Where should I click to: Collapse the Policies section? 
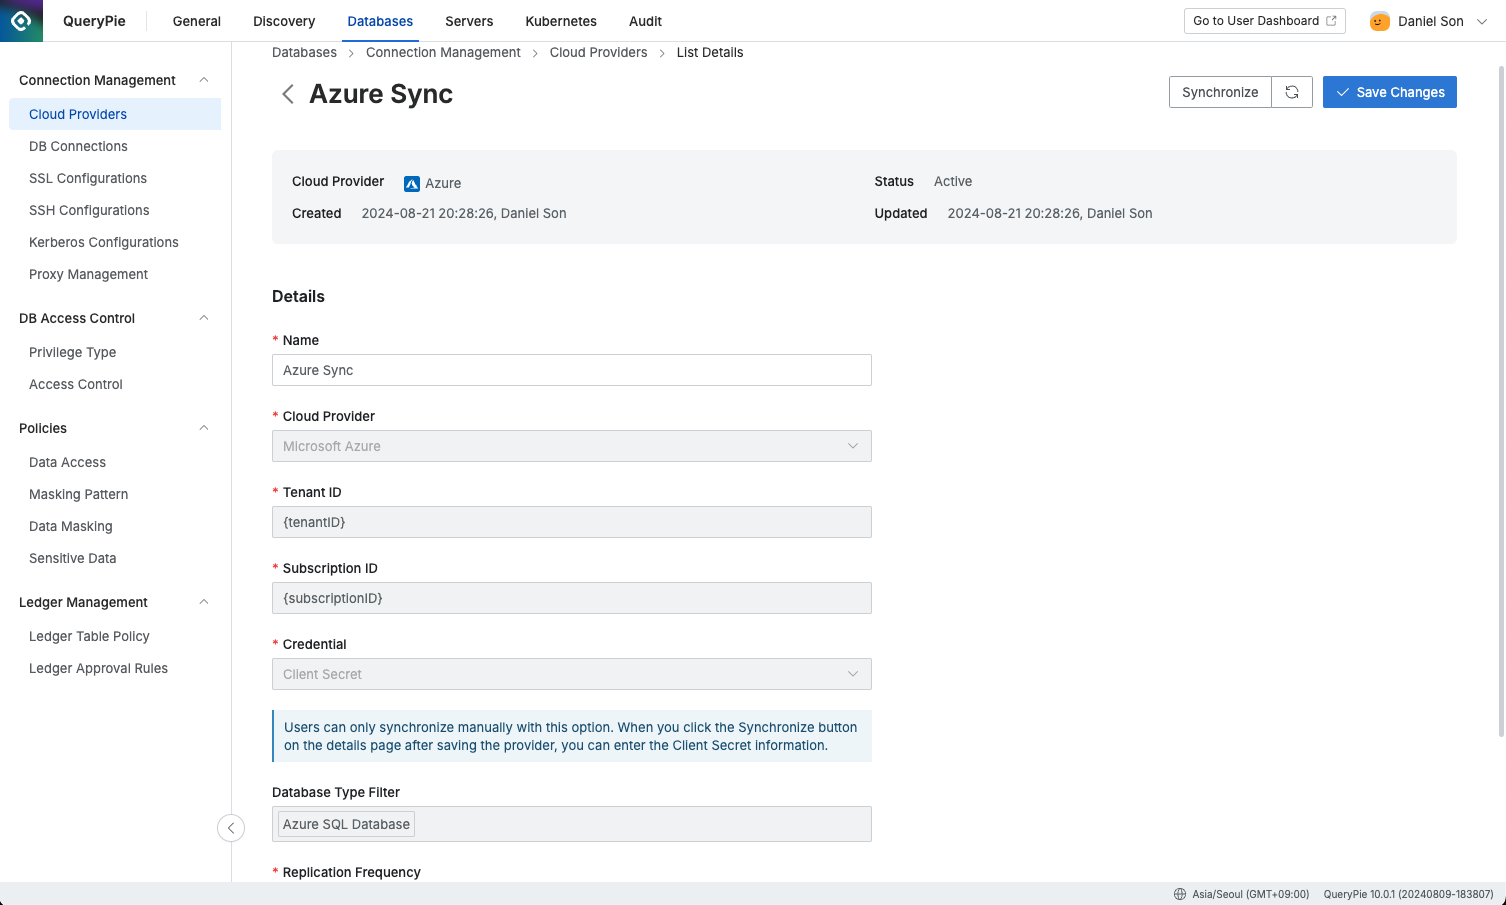coord(204,428)
